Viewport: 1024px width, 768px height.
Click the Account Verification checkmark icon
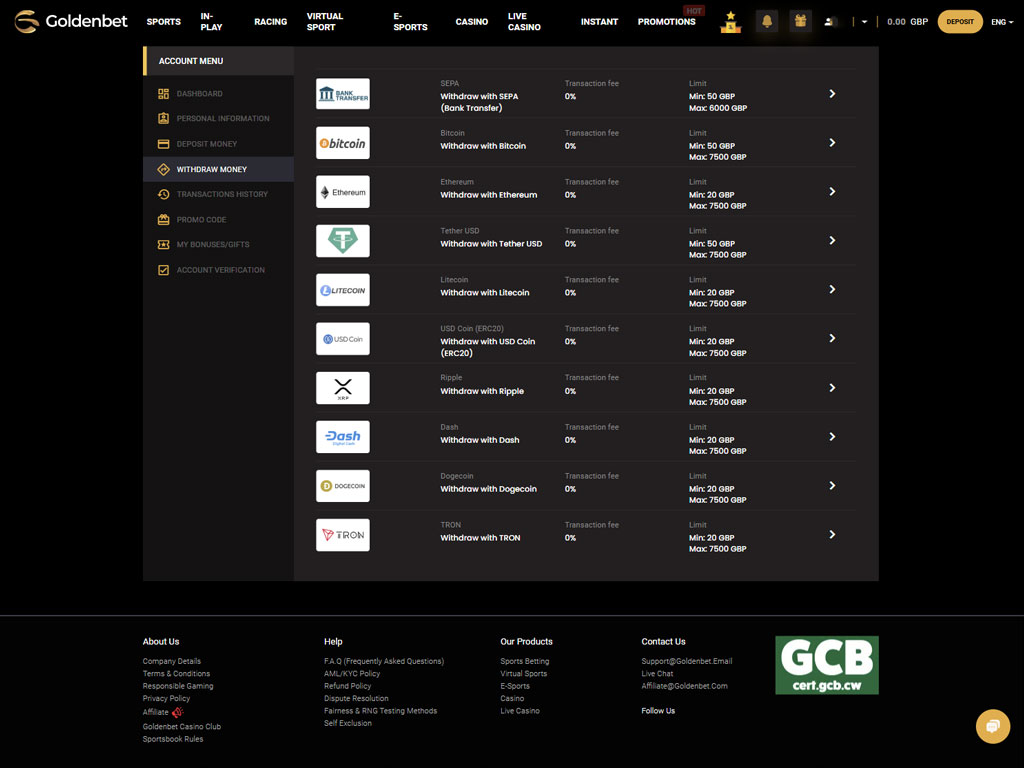[163, 270]
